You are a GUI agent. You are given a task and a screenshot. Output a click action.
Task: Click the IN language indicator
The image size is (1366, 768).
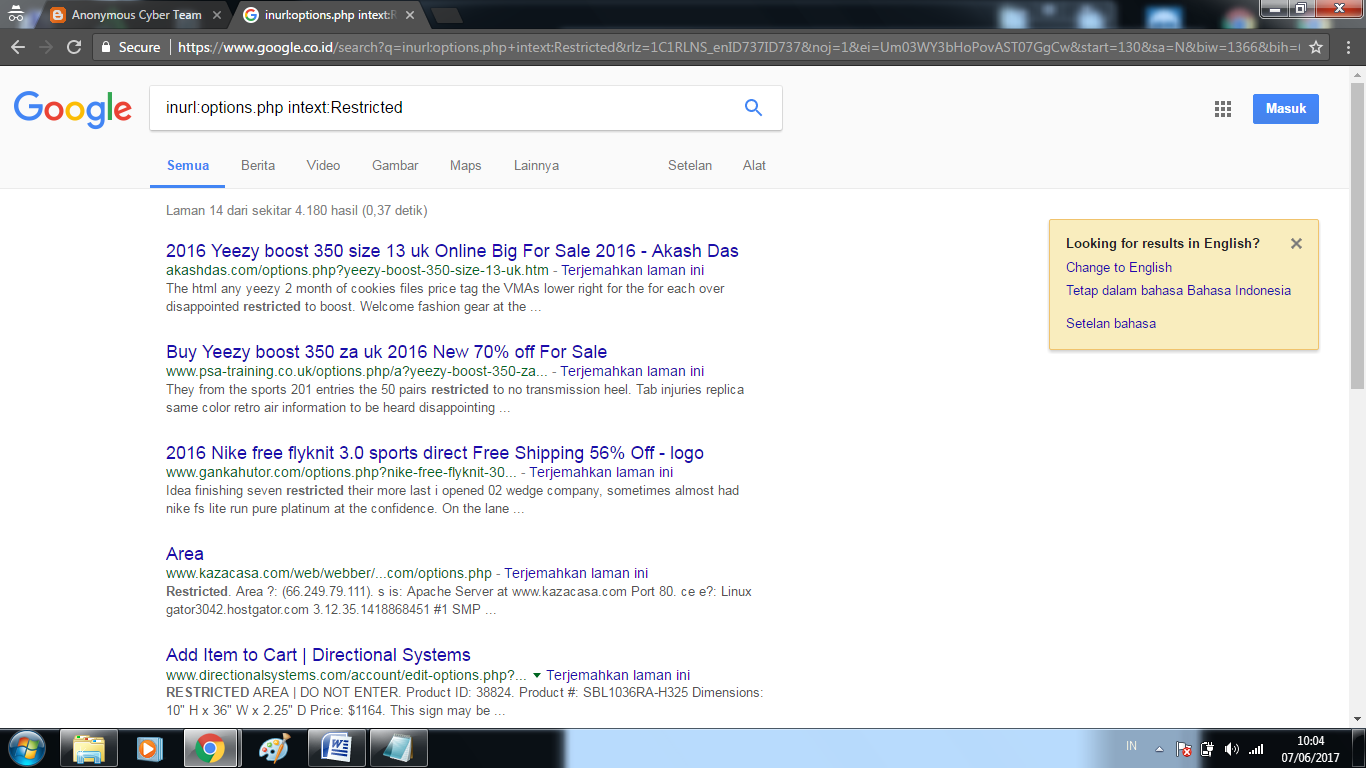(x=1132, y=746)
